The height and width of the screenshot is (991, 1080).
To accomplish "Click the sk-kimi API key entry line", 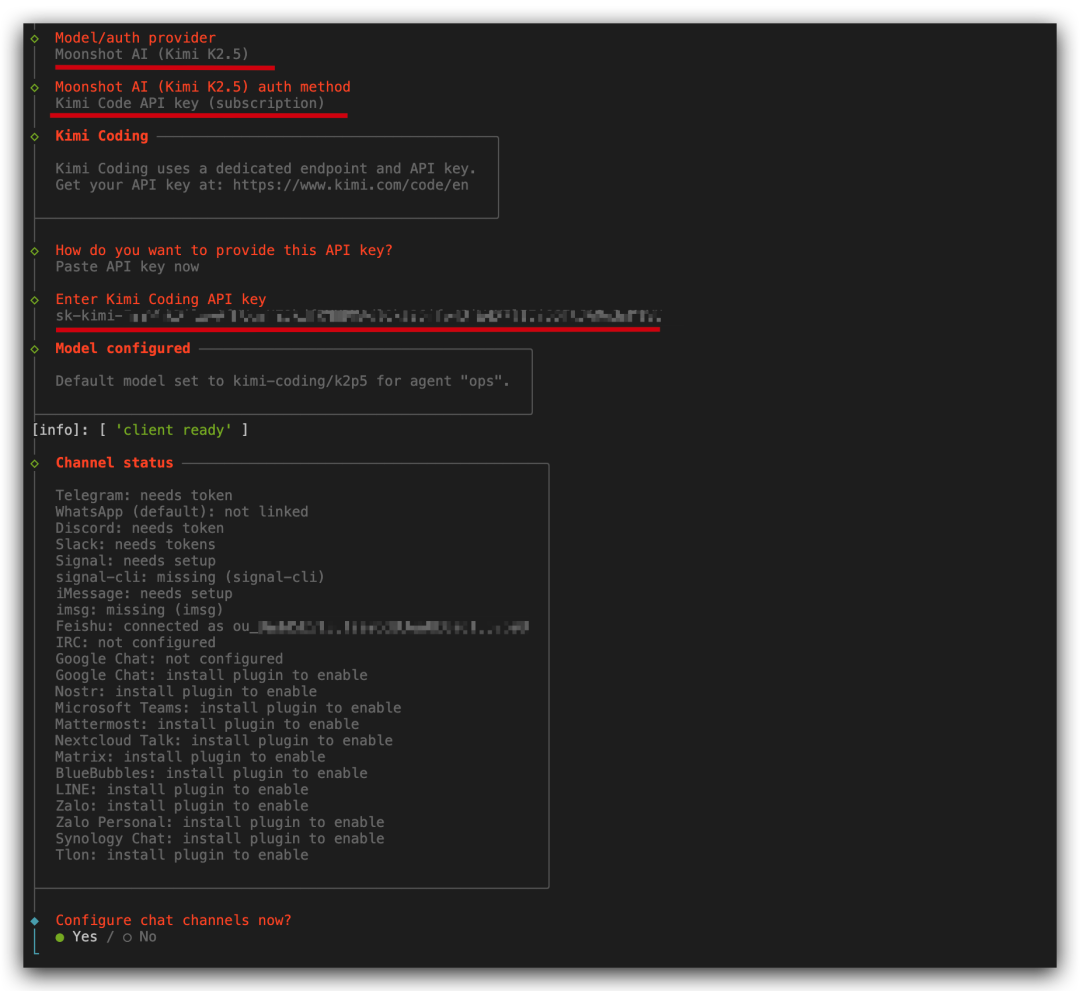I will [x=357, y=317].
